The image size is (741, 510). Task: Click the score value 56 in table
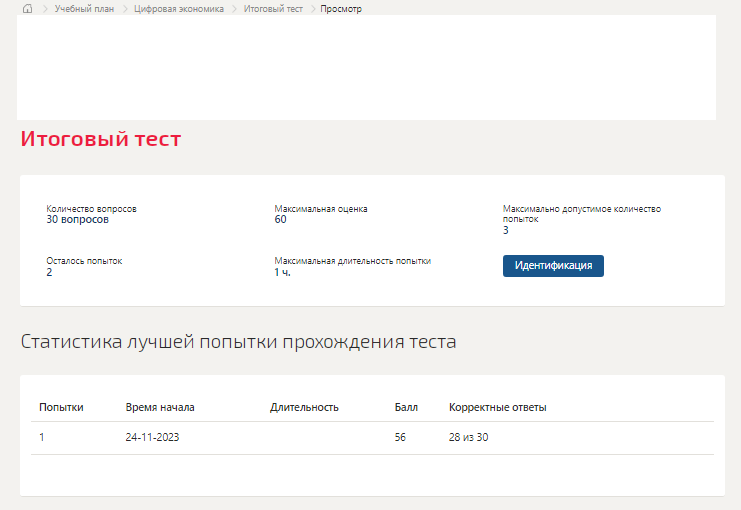click(x=400, y=437)
